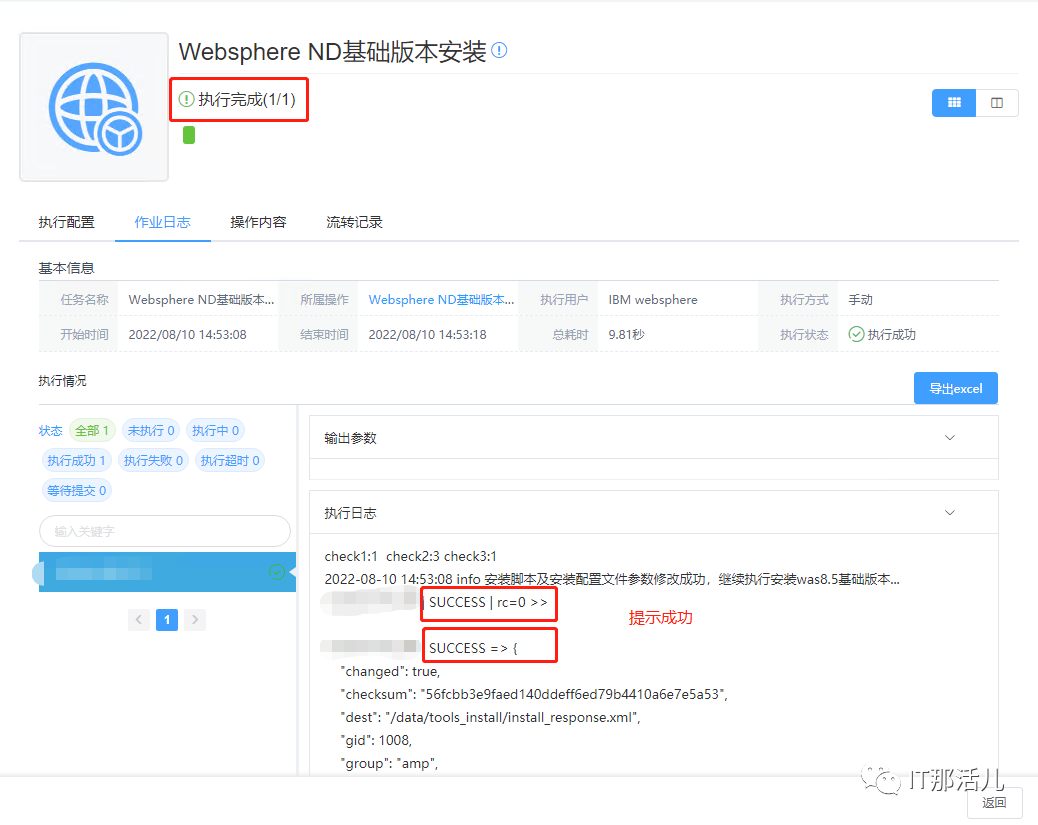Collapse the 执行日志 panel chevron

click(949, 512)
